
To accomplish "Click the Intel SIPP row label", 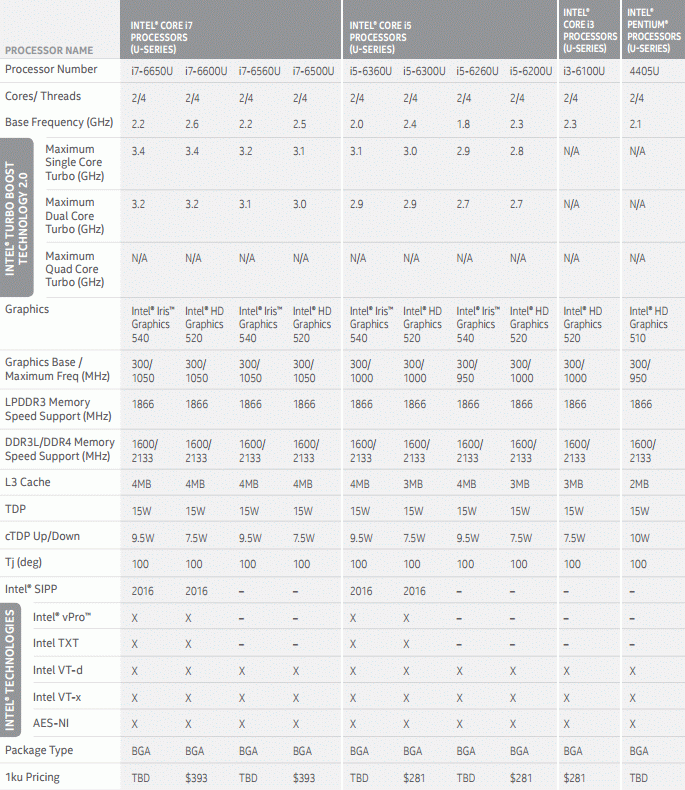I will pos(31,589).
